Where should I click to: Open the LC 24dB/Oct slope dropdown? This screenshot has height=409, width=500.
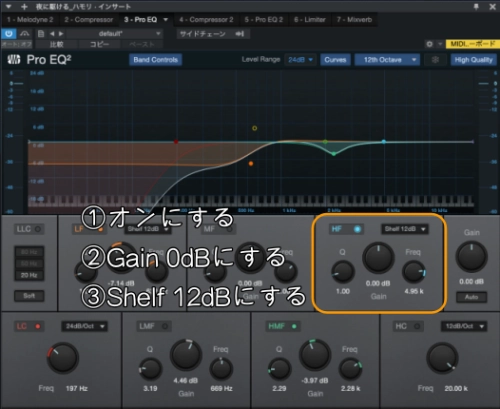(x=84, y=326)
